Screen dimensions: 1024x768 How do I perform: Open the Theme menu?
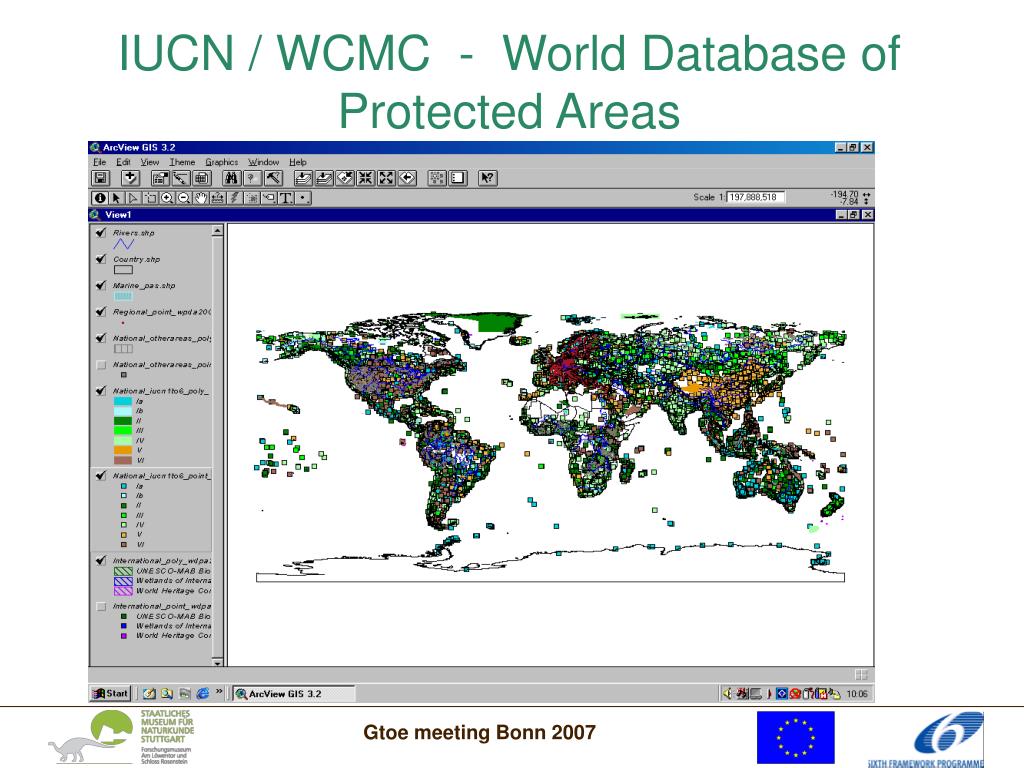coord(182,162)
